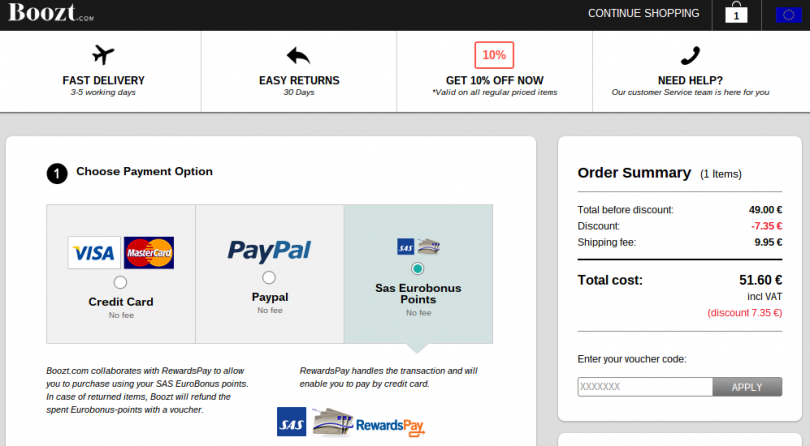Viewport: 810px width, 446px height.
Task: Open the FAST DELIVERY info heading
Action: point(103,81)
